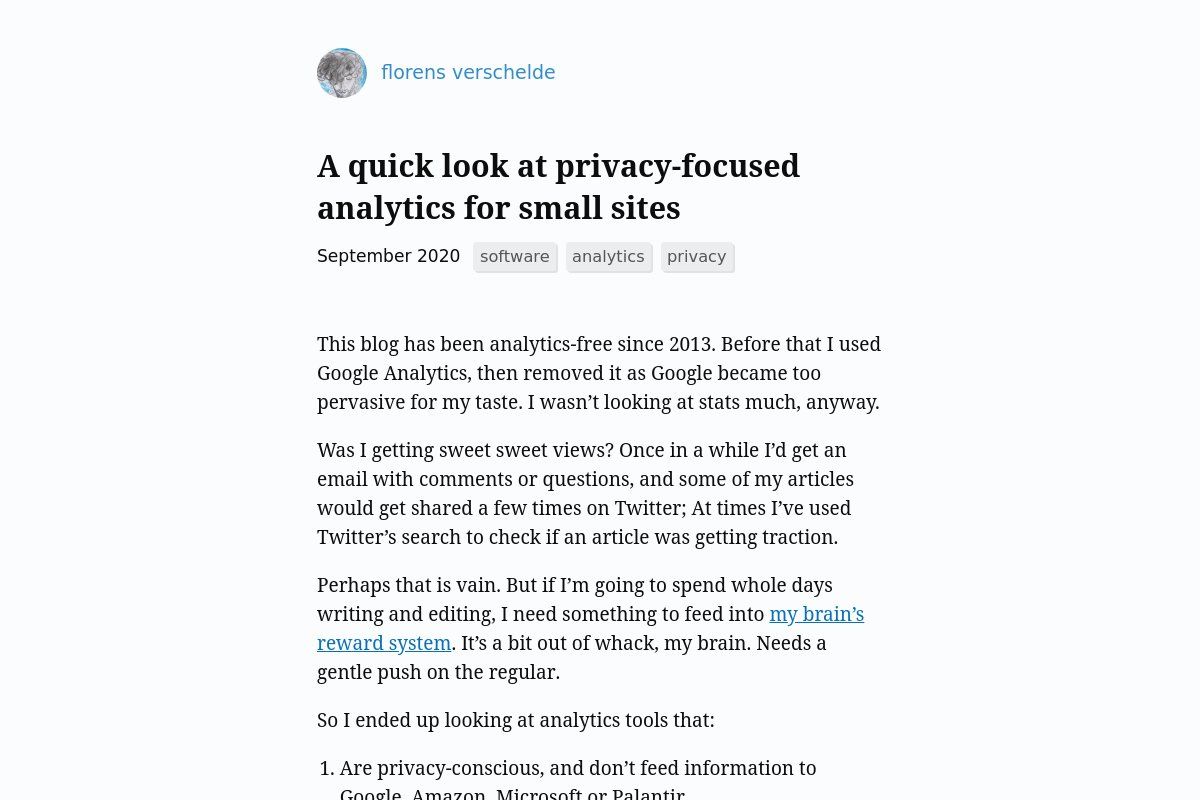The image size is (1200, 800).
Task: Select the "software" tag
Action: pos(514,257)
